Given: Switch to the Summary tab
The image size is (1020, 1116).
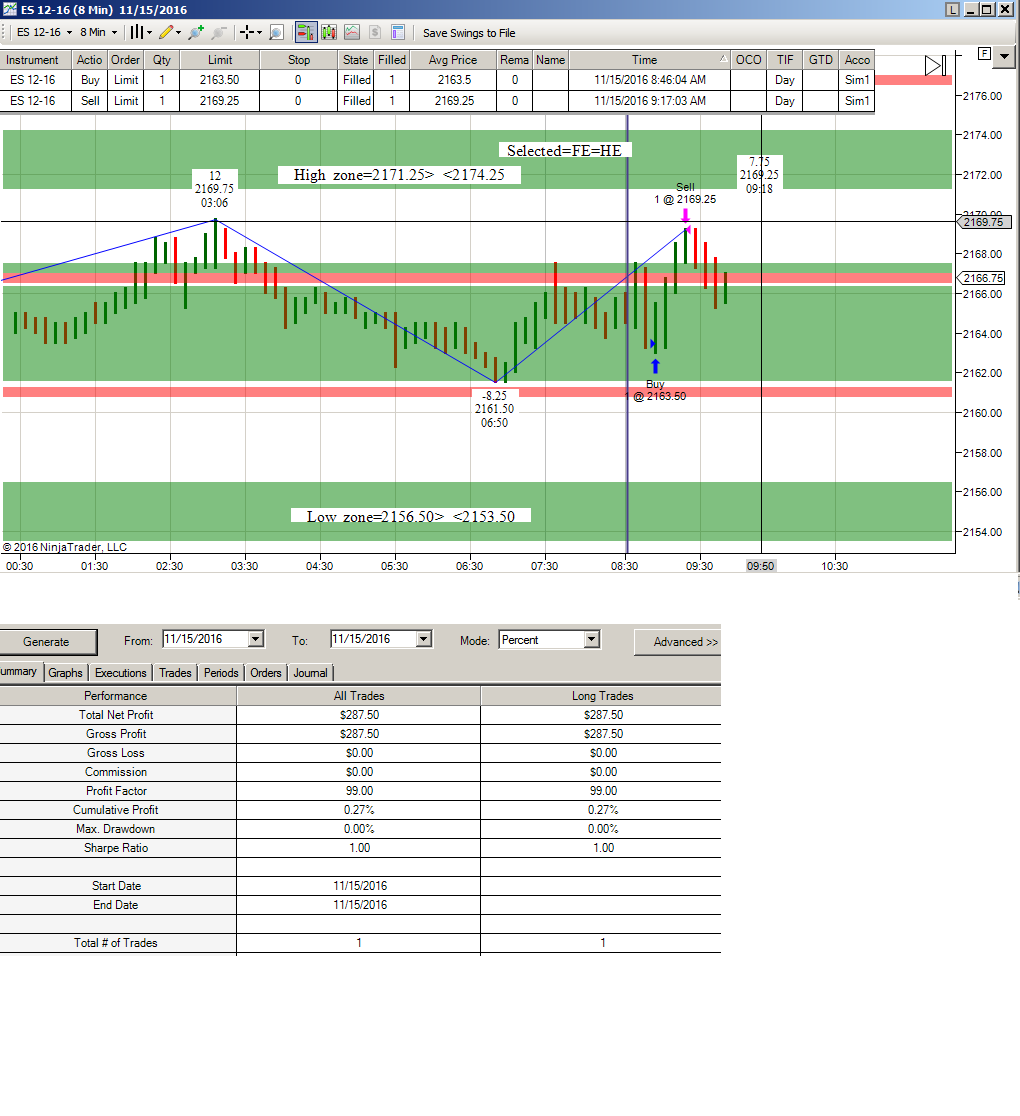Looking at the screenshot, I should (20, 671).
